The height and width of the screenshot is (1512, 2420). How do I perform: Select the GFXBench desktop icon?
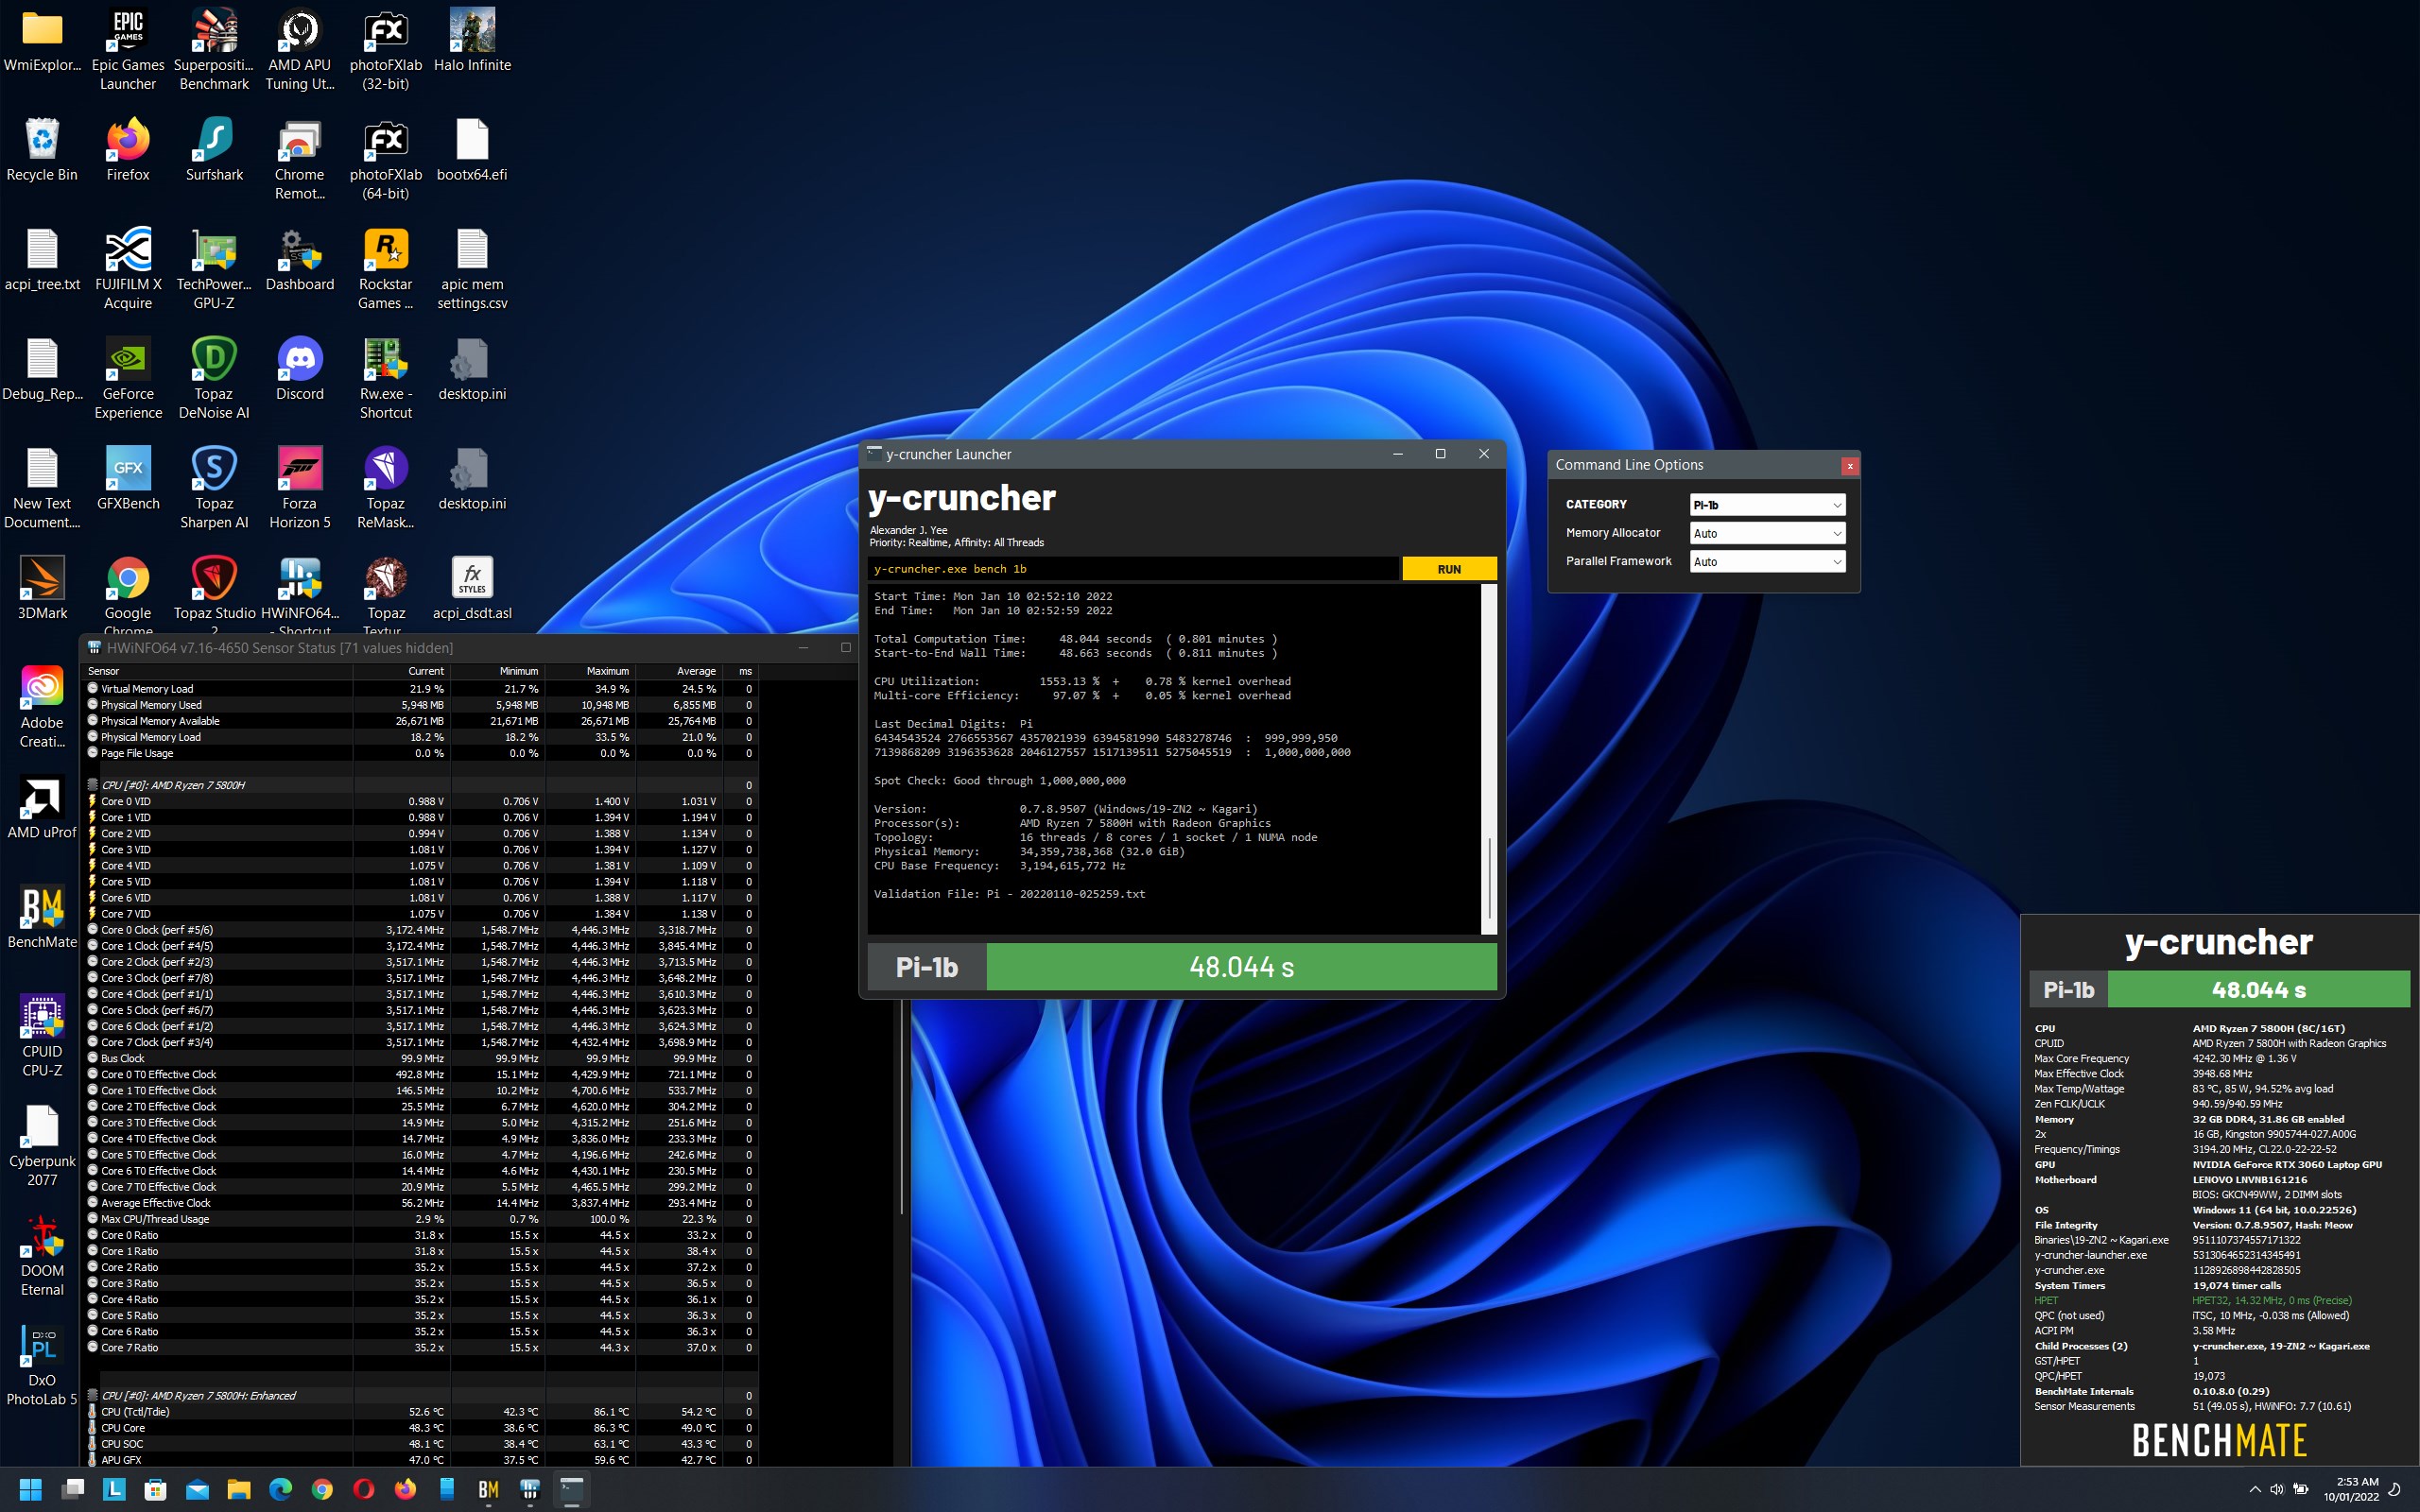128,480
